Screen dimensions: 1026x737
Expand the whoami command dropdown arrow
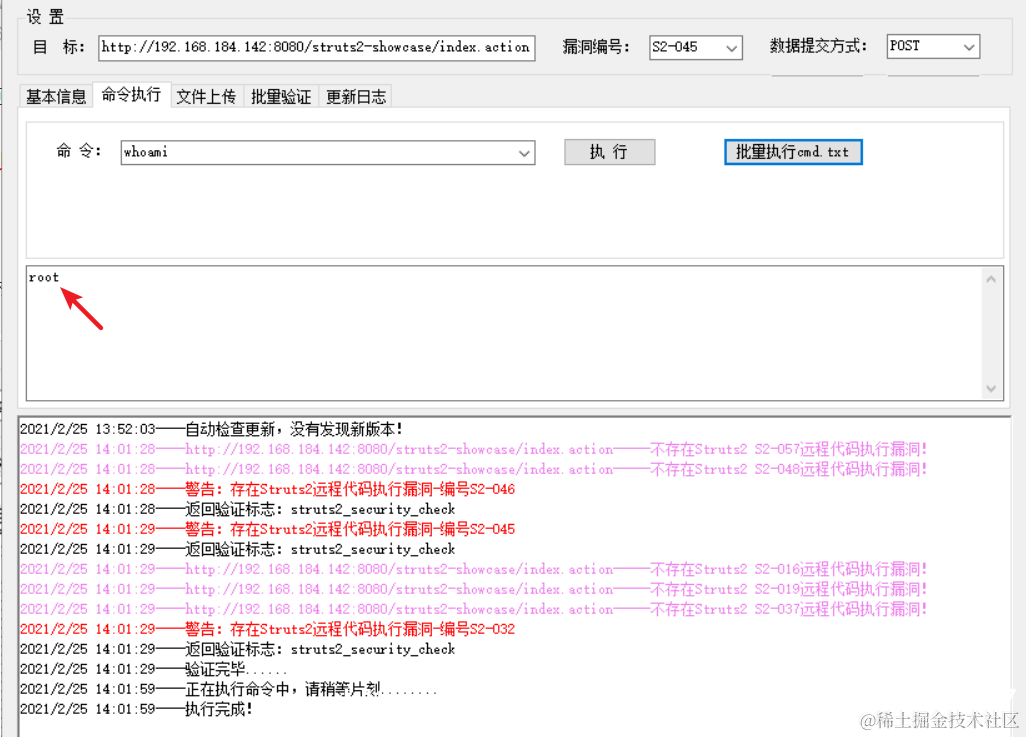pos(524,153)
